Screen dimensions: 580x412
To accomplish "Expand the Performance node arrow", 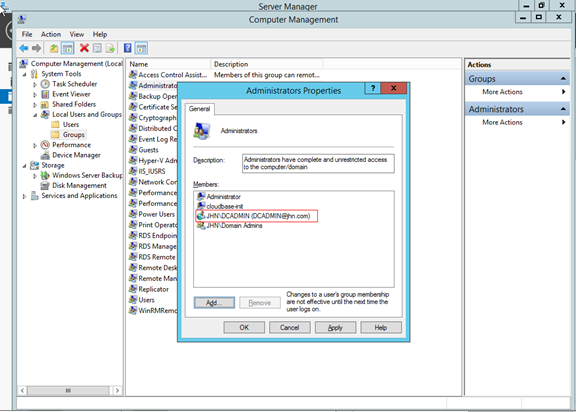I will coord(35,145).
